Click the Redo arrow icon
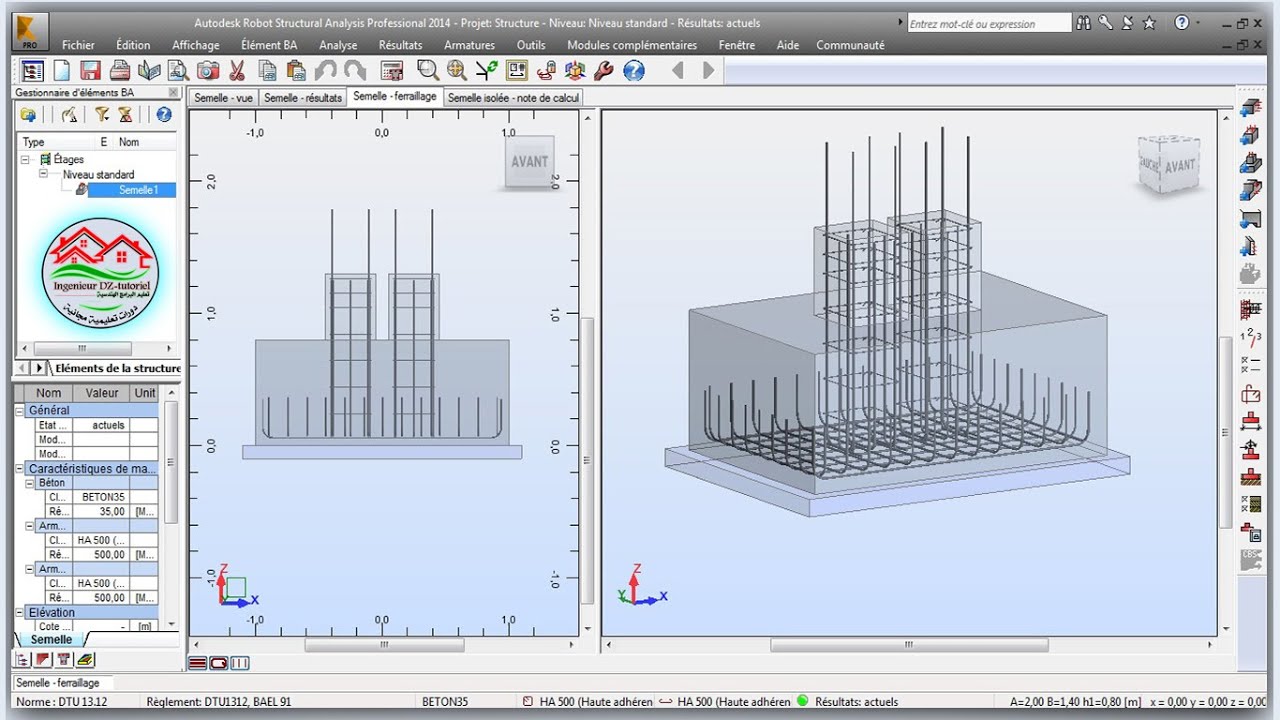 (x=355, y=70)
